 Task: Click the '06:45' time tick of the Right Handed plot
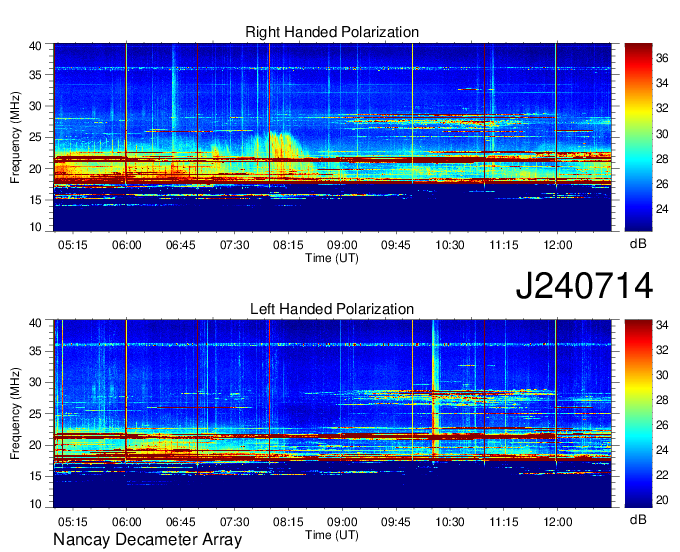pos(180,245)
